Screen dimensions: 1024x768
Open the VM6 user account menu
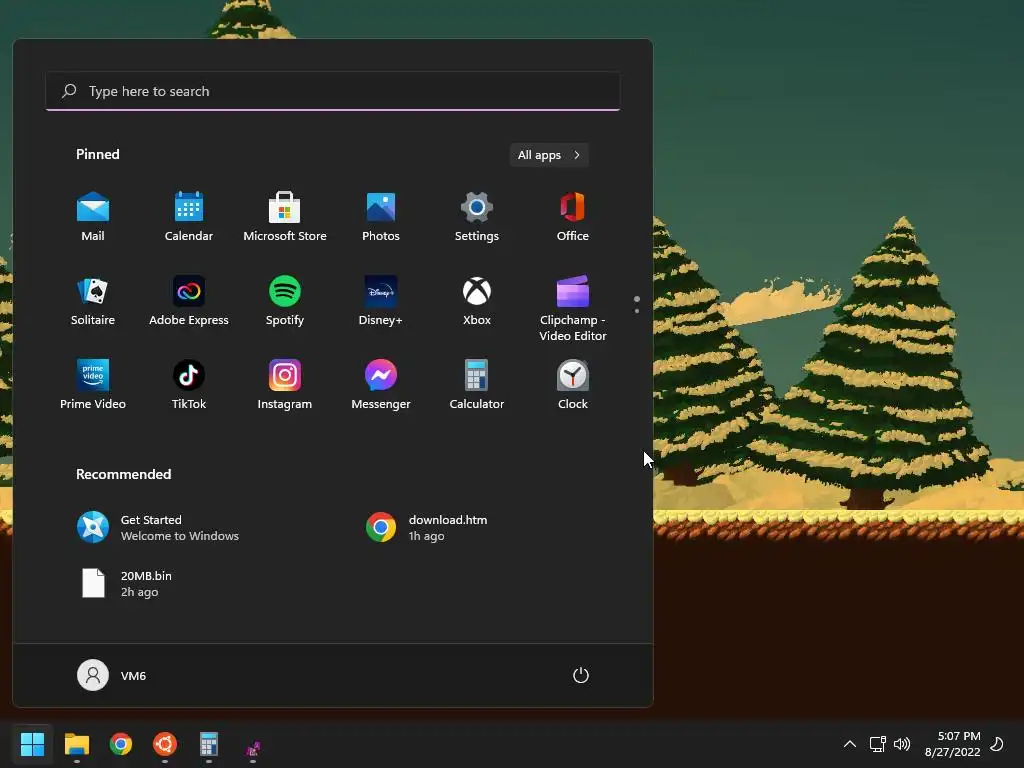click(112, 675)
